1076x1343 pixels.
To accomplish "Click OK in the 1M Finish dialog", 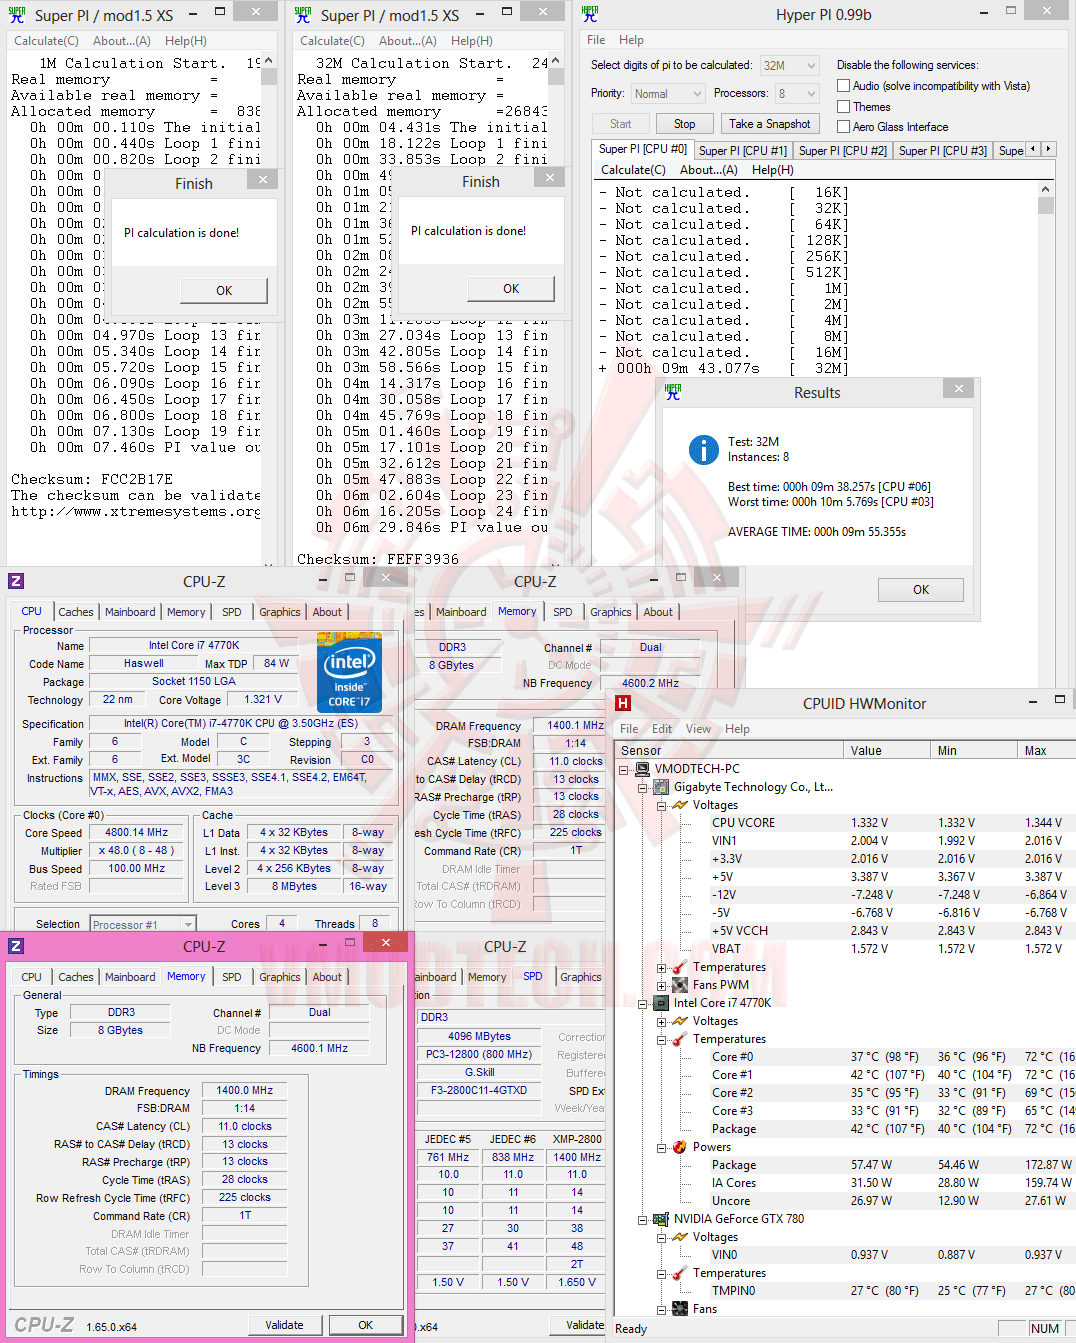I will (x=224, y=291).
